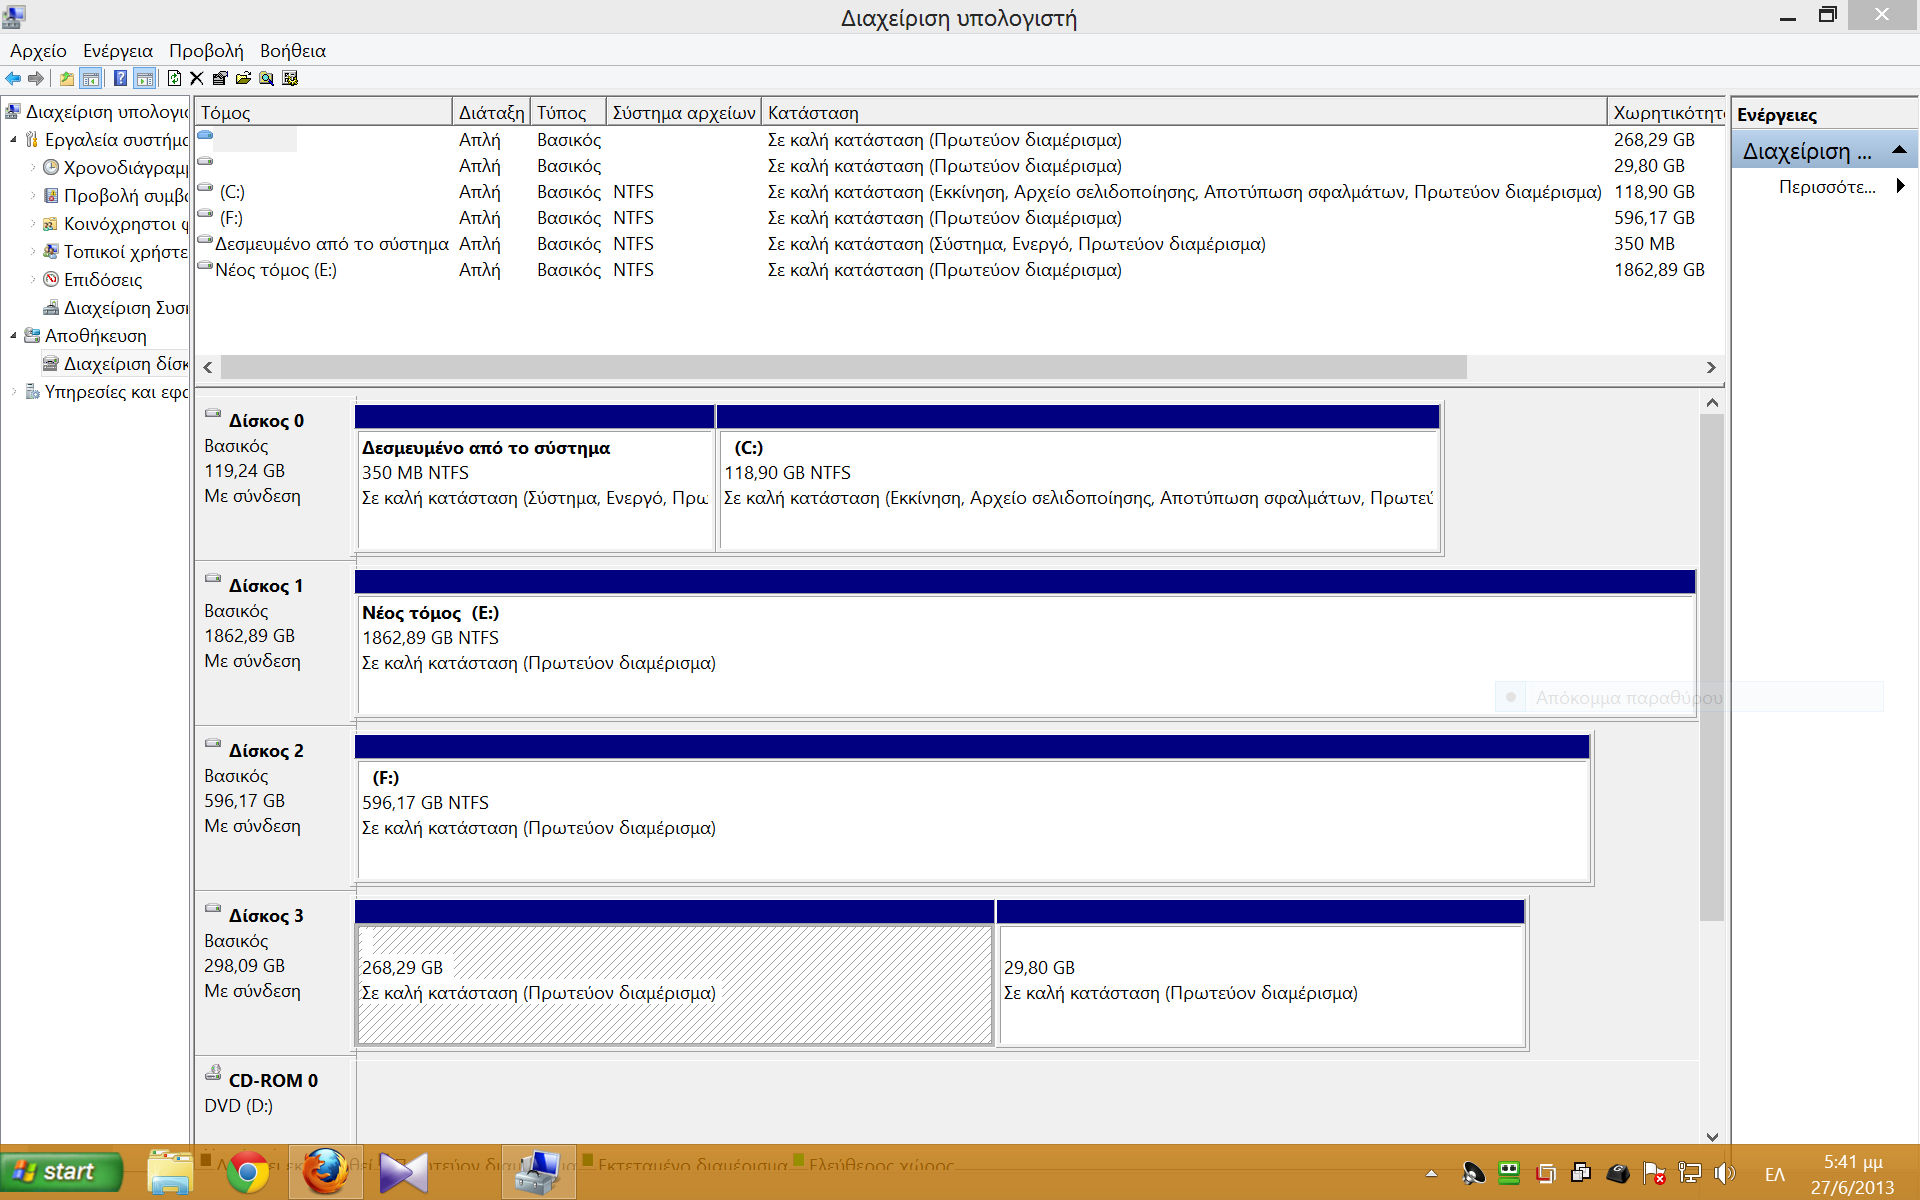Collapse the Εργαλεία συστήματος tree node
This screenshot has width=1920, height=1200.
pos(13,140)
